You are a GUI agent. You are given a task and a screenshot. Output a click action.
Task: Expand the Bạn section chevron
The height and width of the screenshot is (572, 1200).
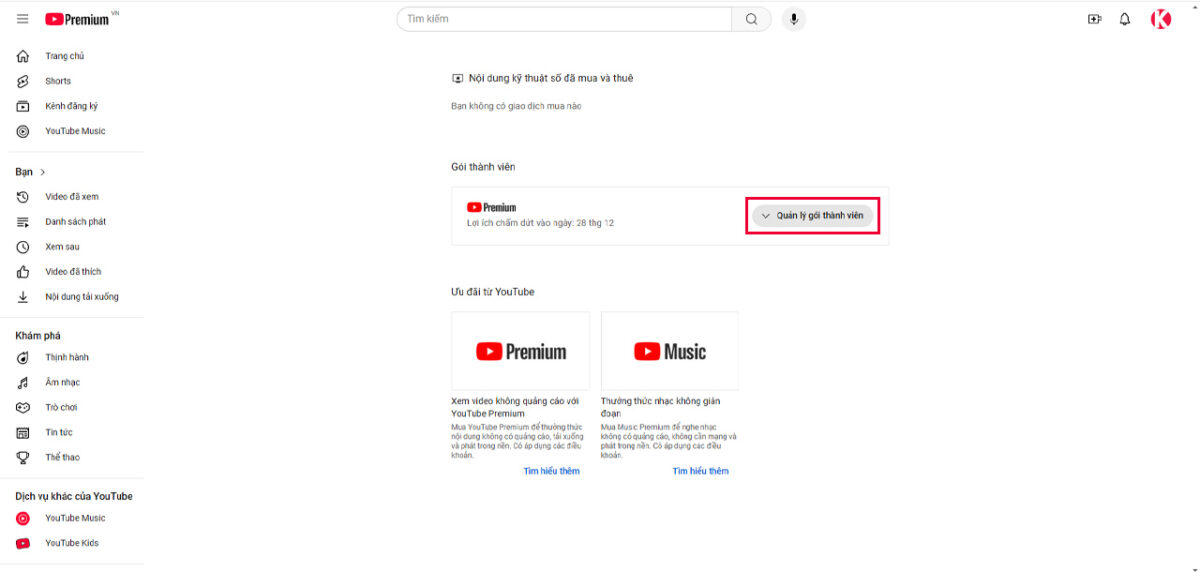(x=42, y=172)
